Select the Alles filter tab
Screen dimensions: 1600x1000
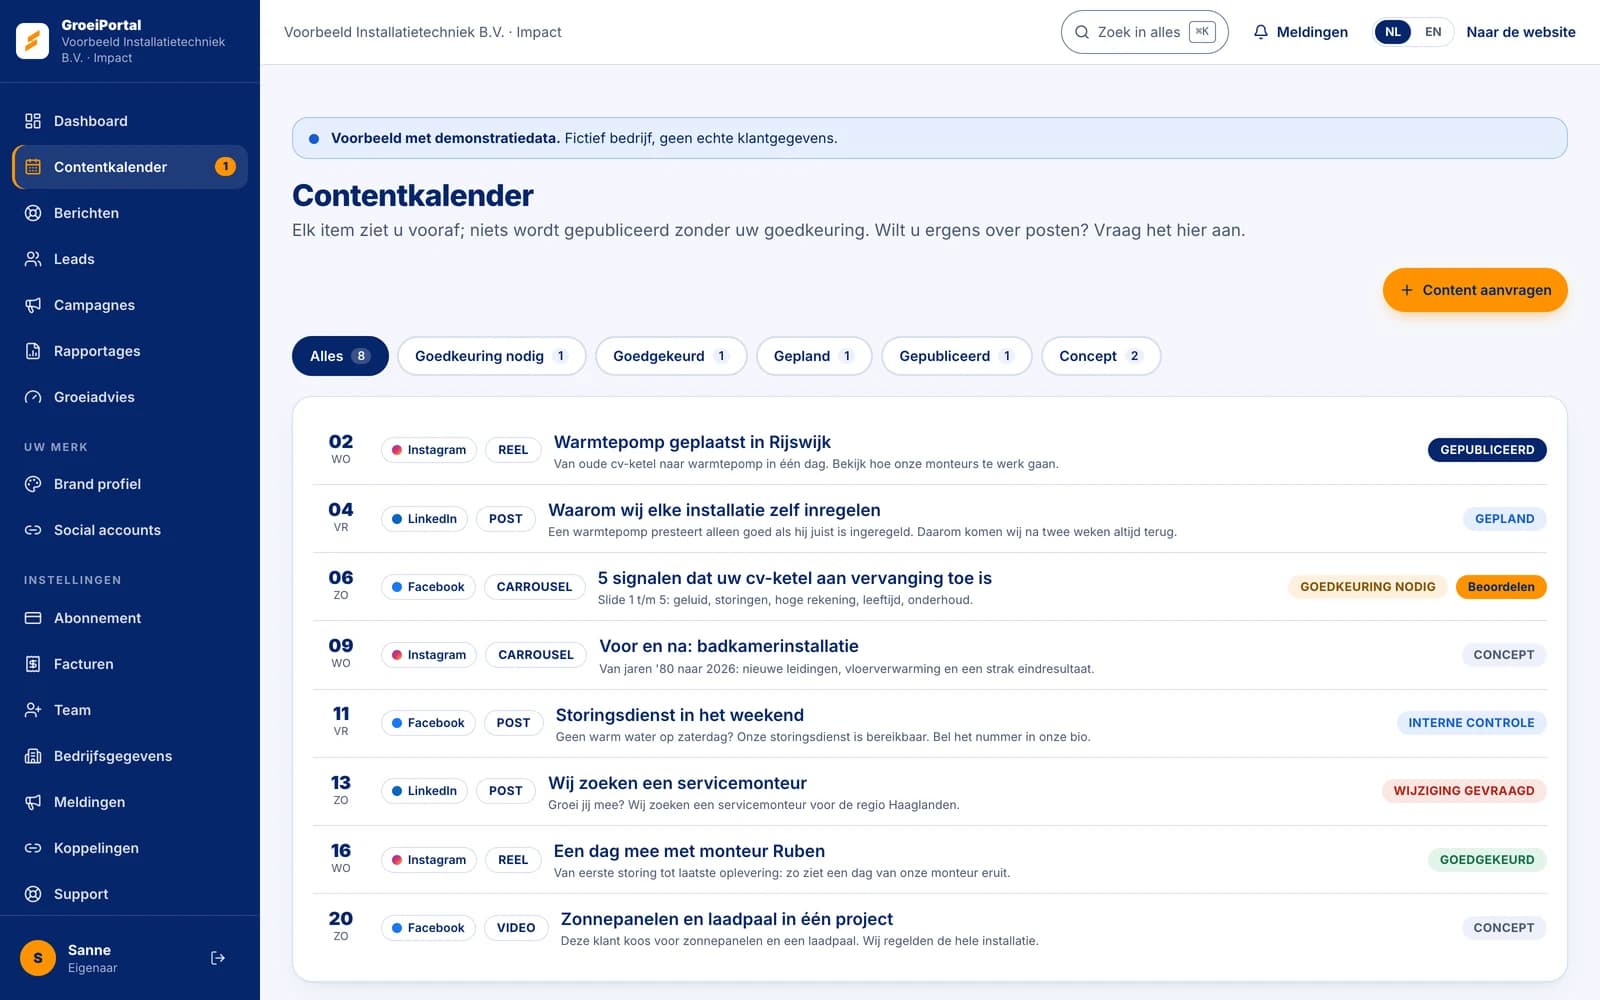(340, 356)
